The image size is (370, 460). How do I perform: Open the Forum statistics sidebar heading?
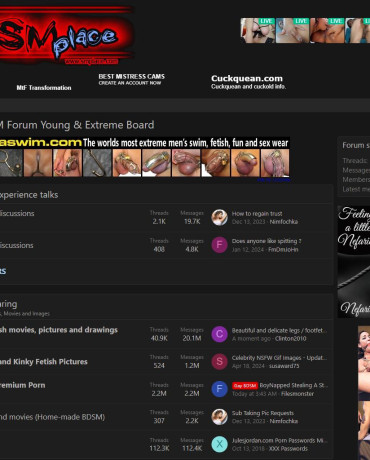[x=356, y=145]
